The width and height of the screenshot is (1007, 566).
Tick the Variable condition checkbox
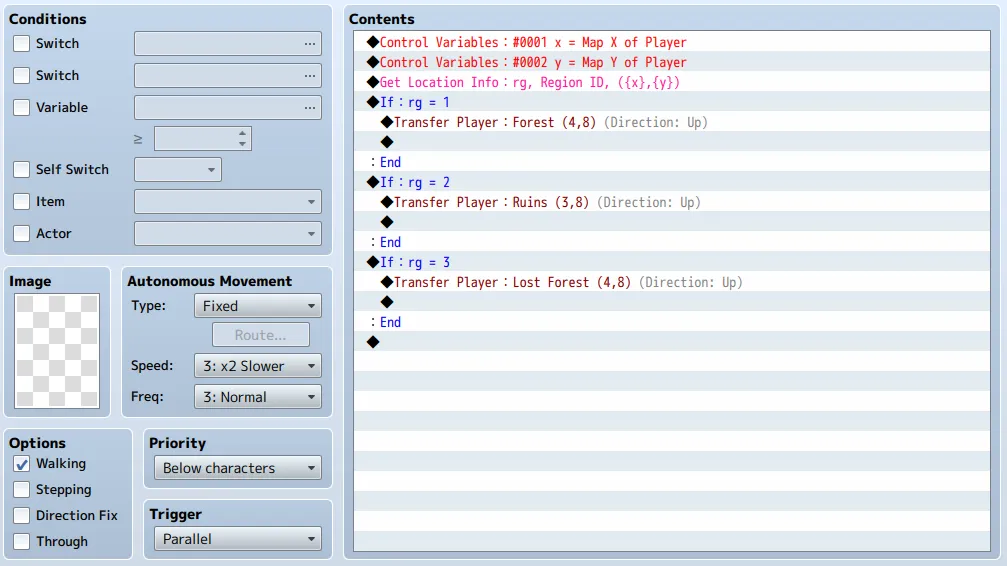(21, 107)
